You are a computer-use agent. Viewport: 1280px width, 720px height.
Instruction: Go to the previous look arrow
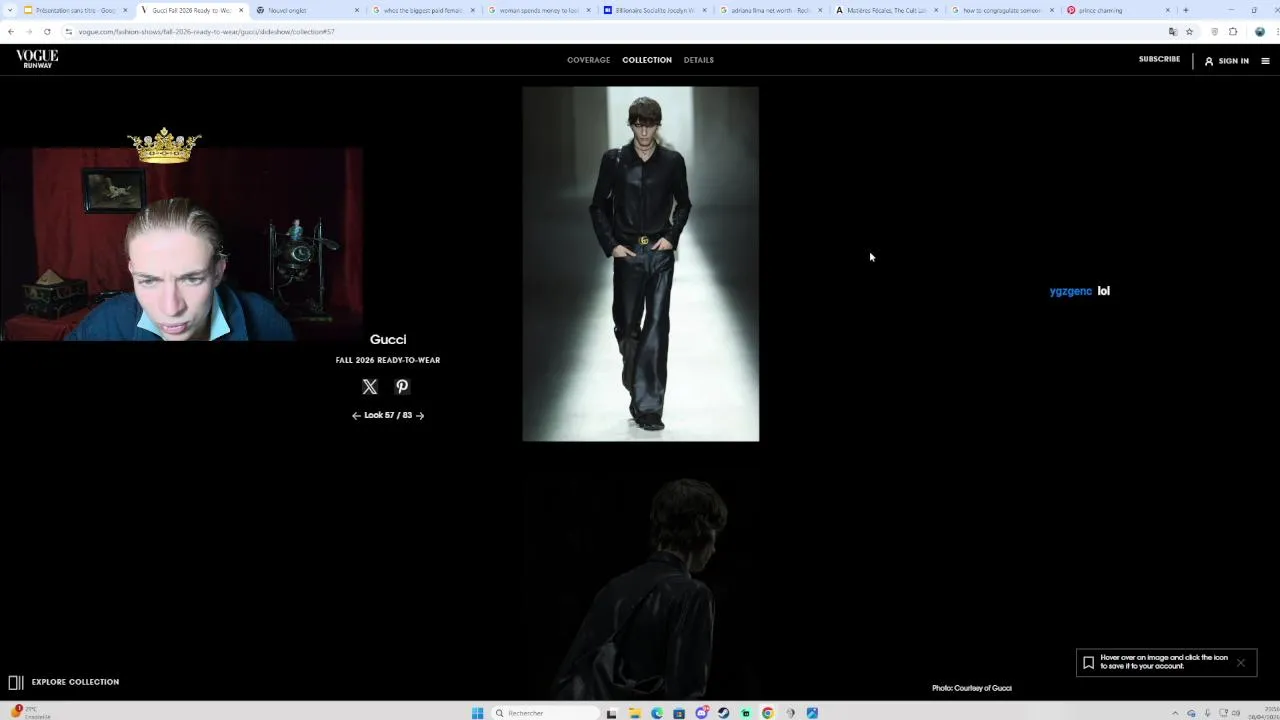[x=356, y=416]
